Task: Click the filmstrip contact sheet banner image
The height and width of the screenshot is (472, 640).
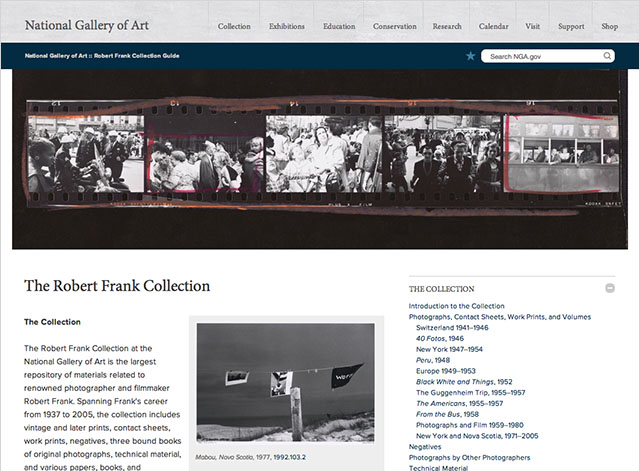Action: 320,159
